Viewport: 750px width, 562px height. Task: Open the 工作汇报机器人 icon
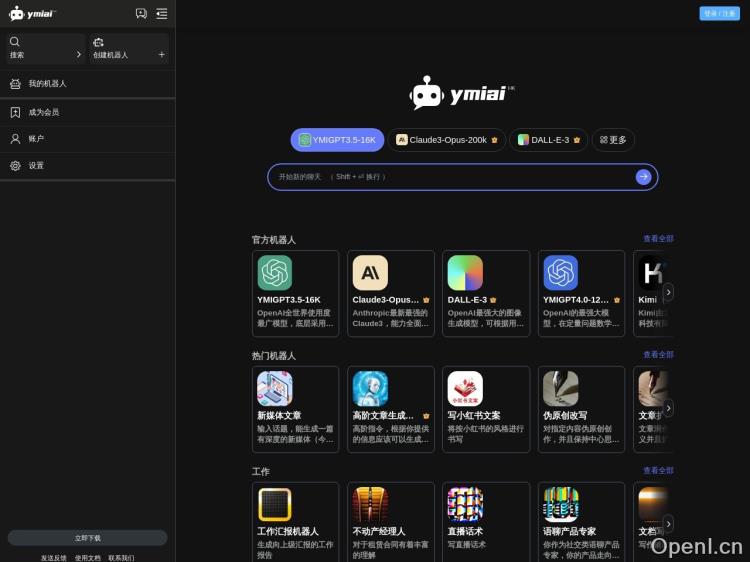[x=275, y=504]
